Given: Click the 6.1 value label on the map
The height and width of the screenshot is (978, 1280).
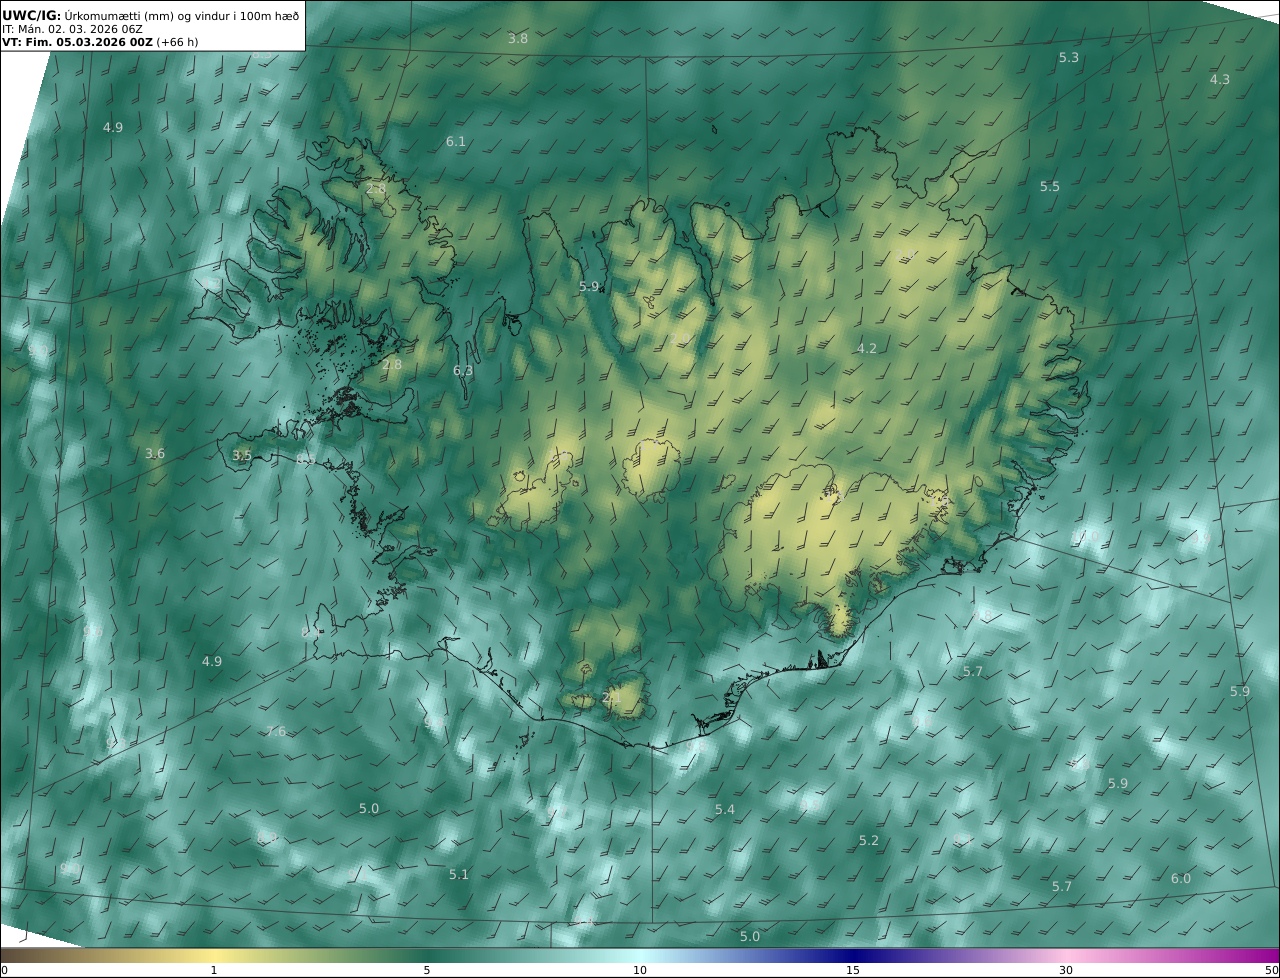Looking at the screenshot, I should click(456, 142).
